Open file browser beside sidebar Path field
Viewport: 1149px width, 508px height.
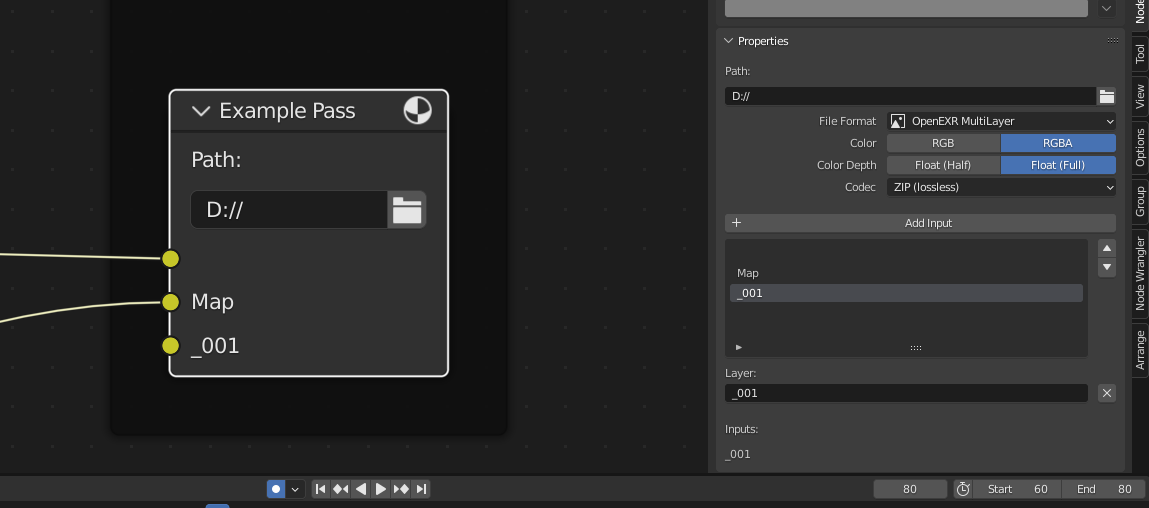tap(1106, 96)
